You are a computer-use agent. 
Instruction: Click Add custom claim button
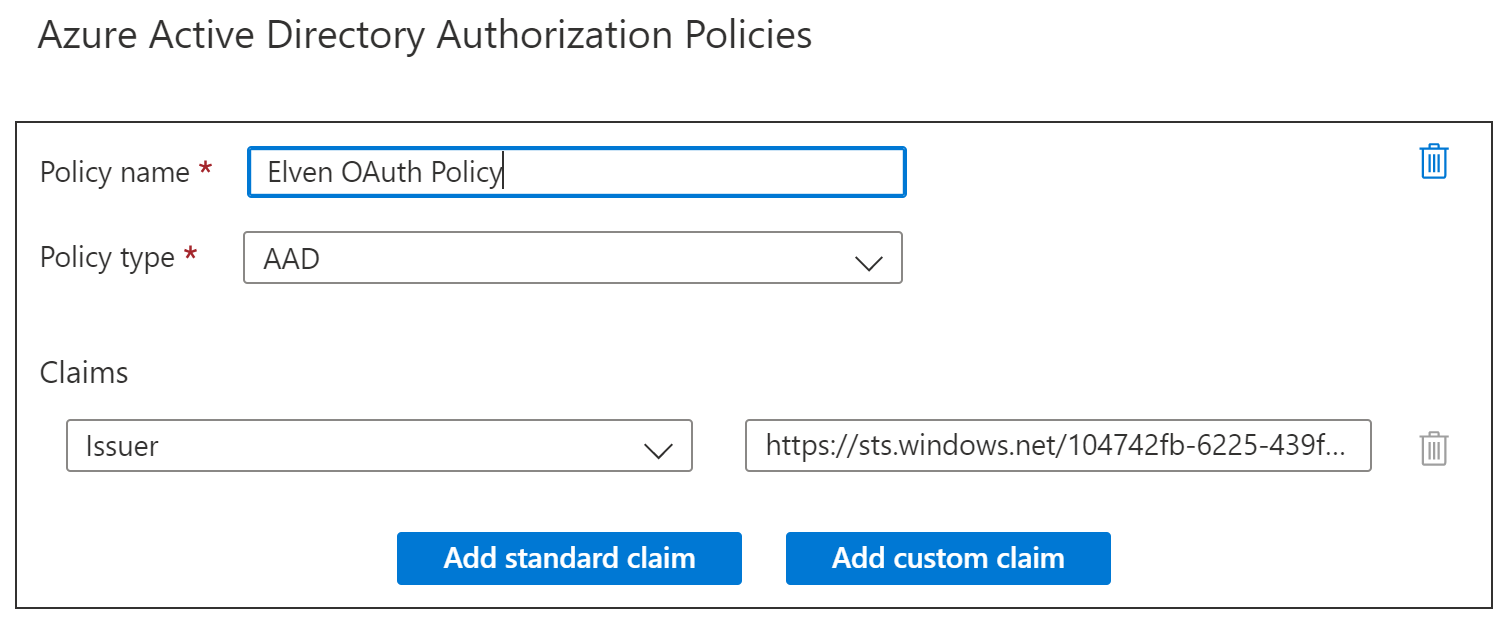tap(948, 558)
